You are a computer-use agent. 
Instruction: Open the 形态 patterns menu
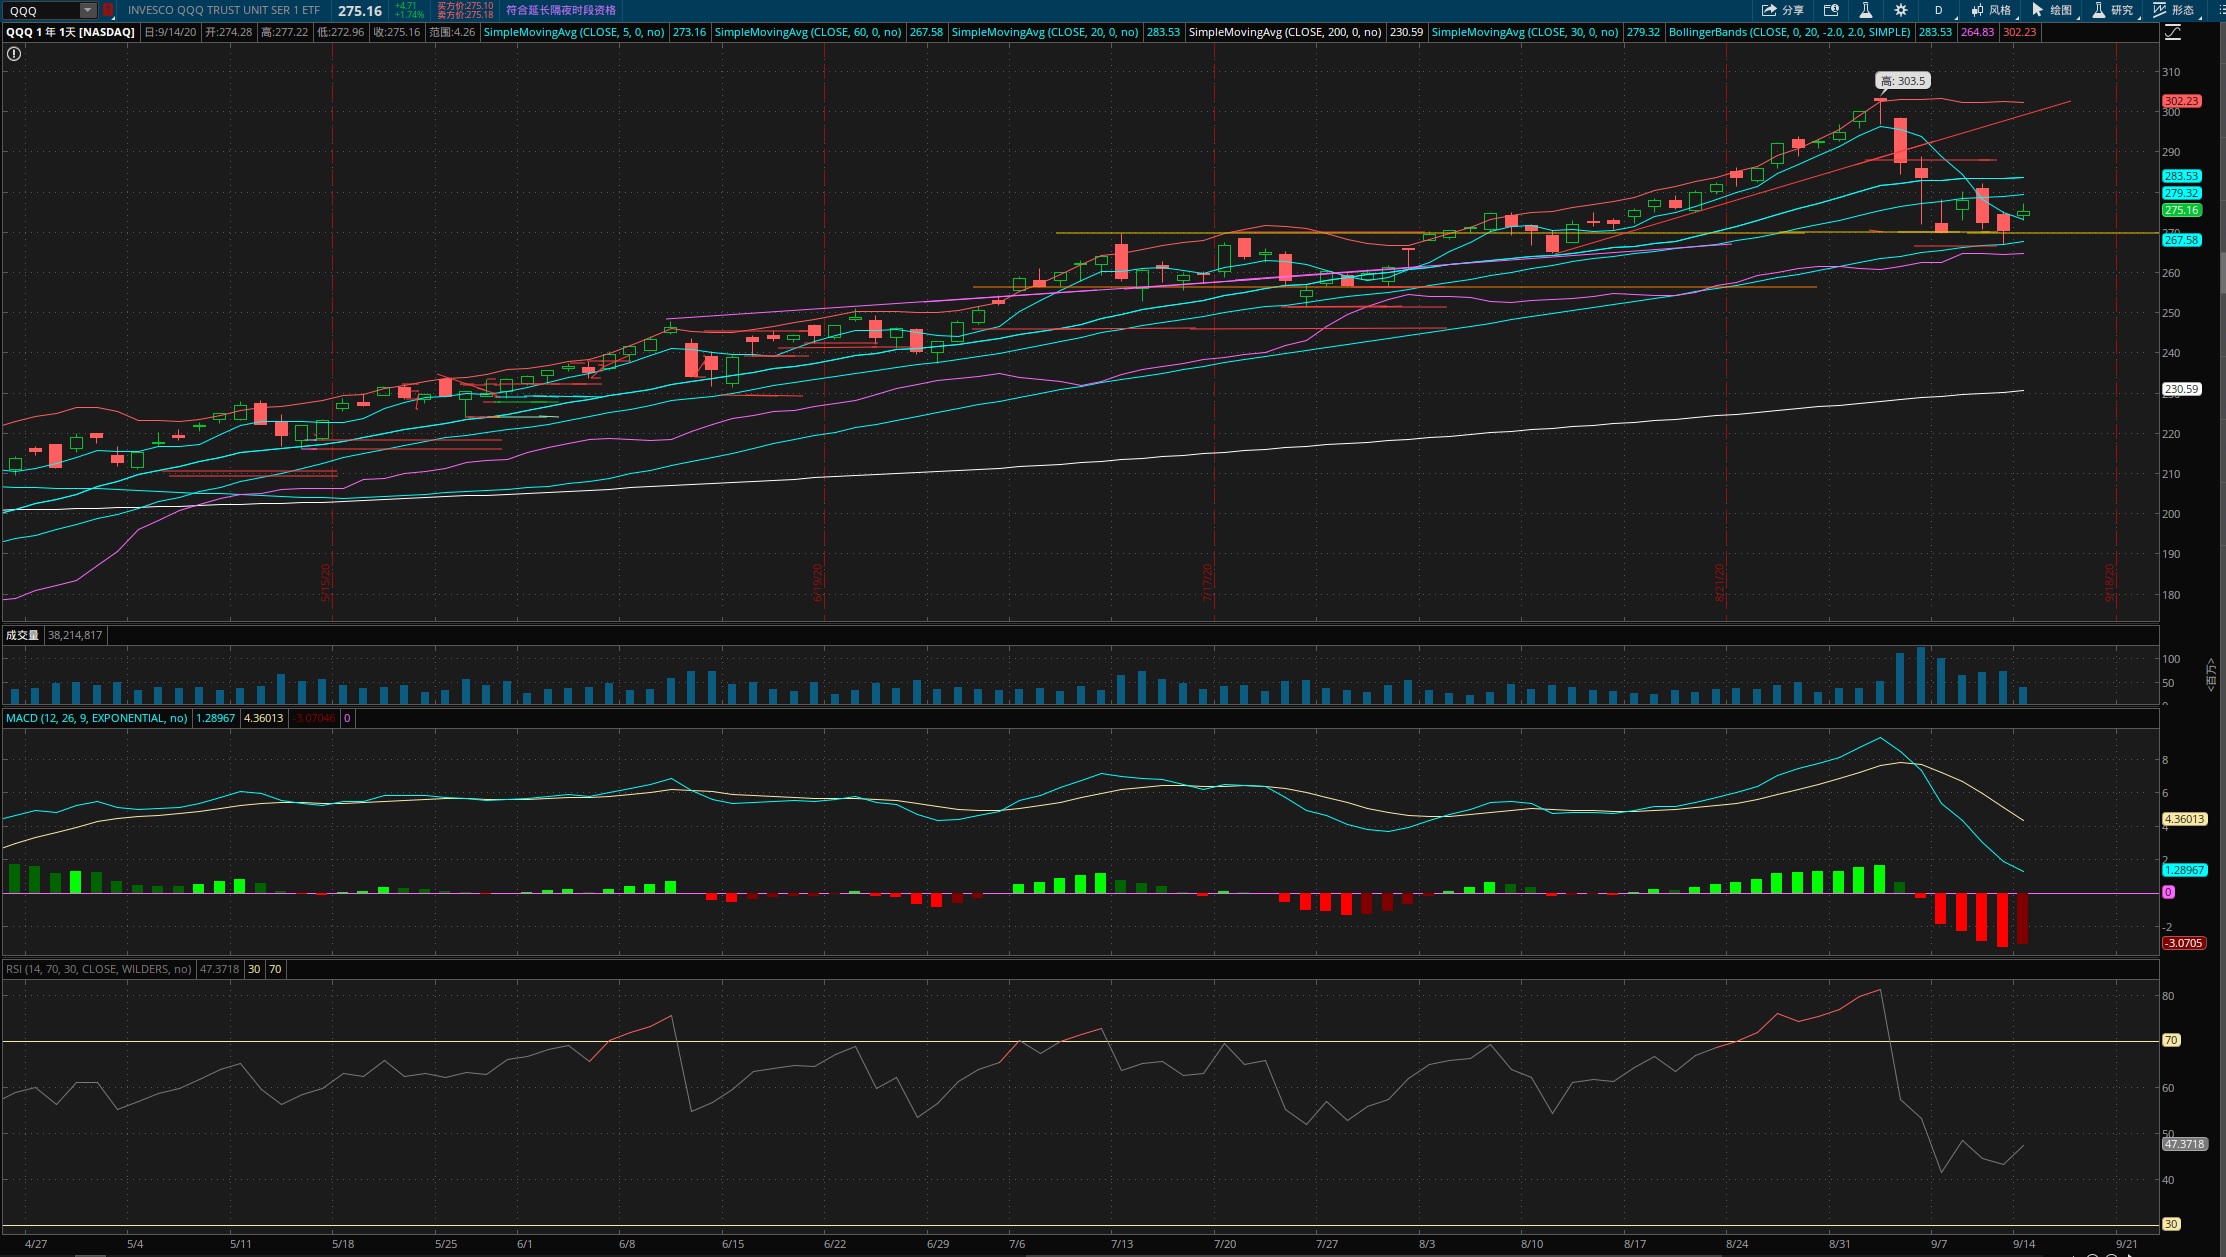2174,10
